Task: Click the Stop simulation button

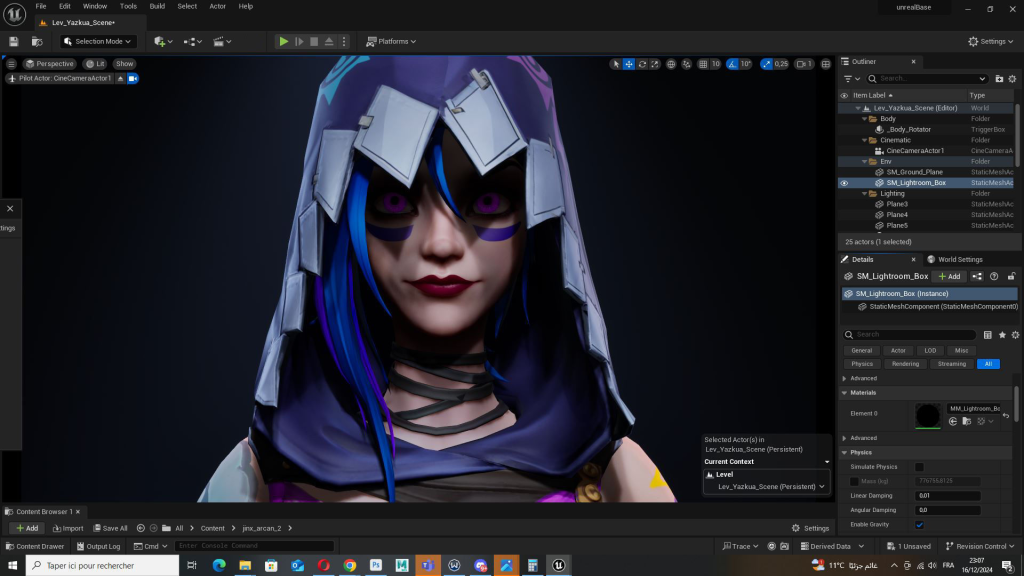Action: pos(314,41)
